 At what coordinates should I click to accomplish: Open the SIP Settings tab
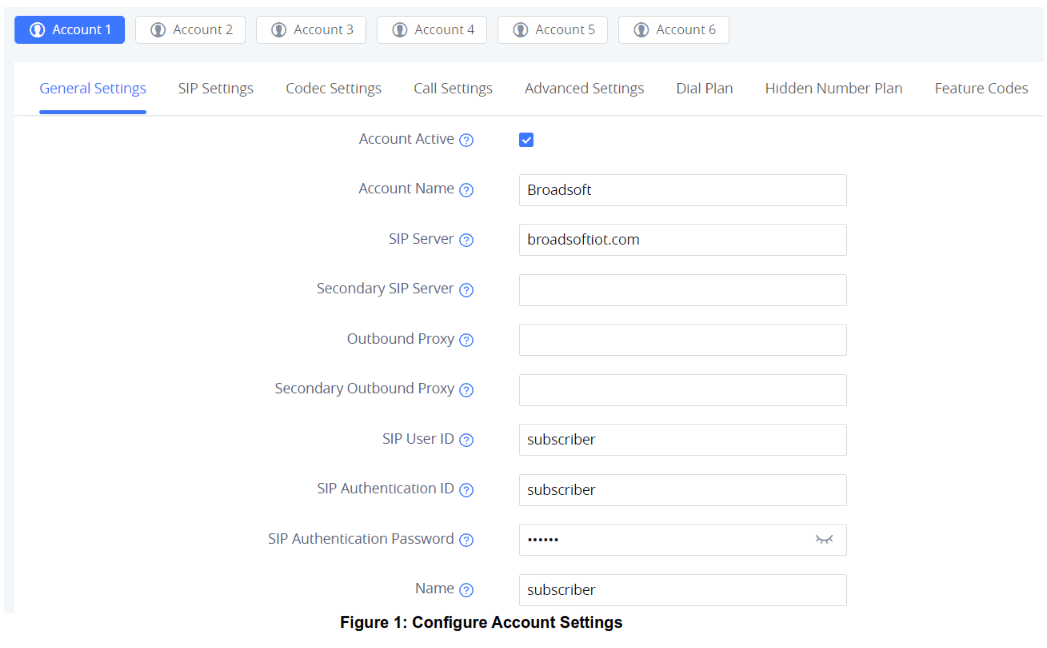(x=216, y=88)
